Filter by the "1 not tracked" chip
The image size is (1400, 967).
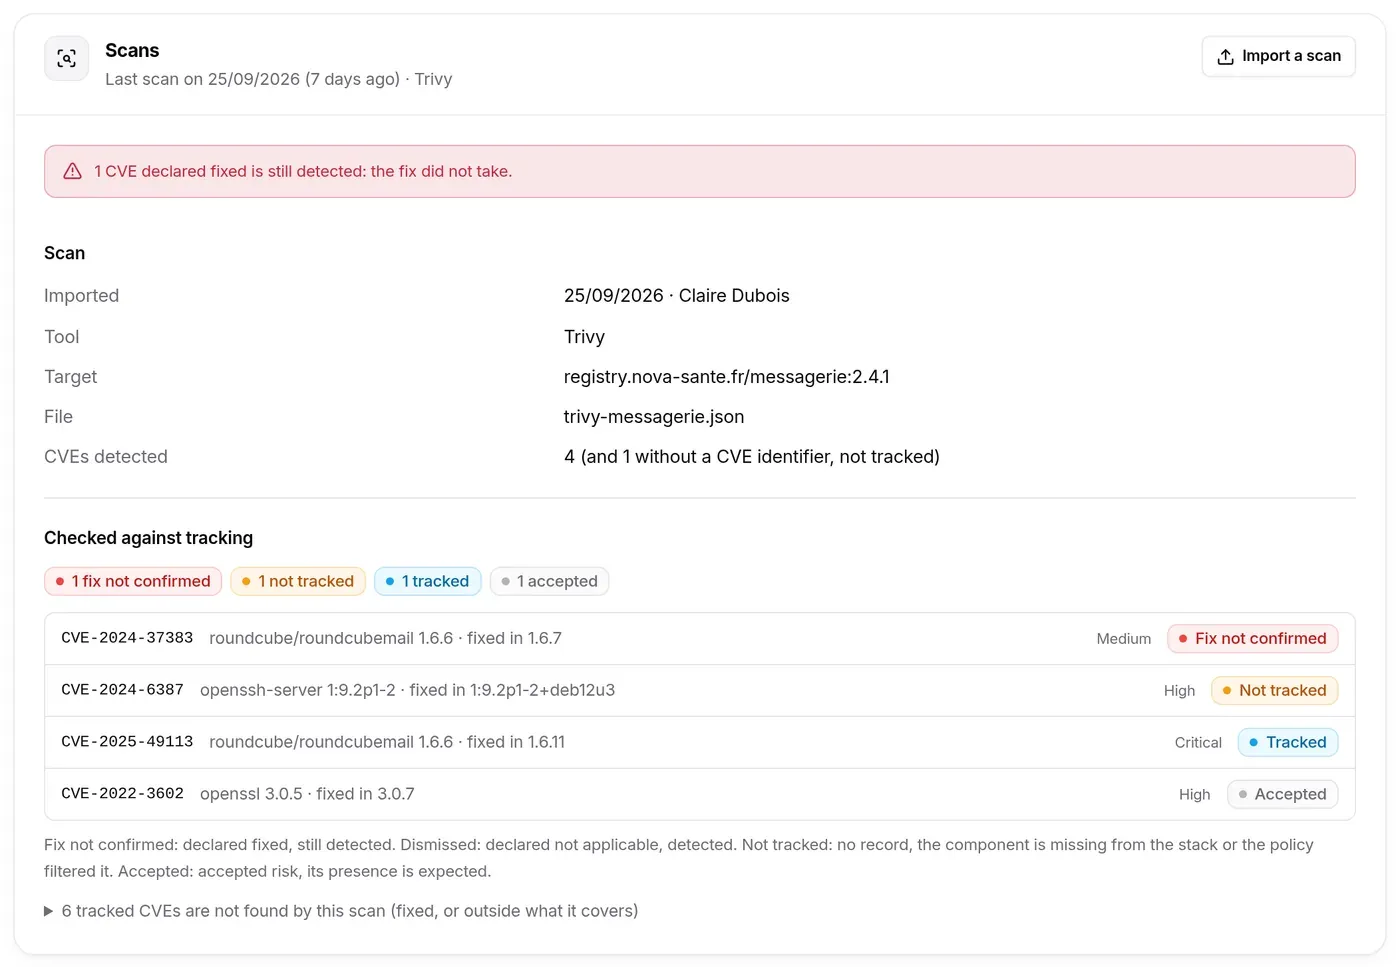pos(298,581)
